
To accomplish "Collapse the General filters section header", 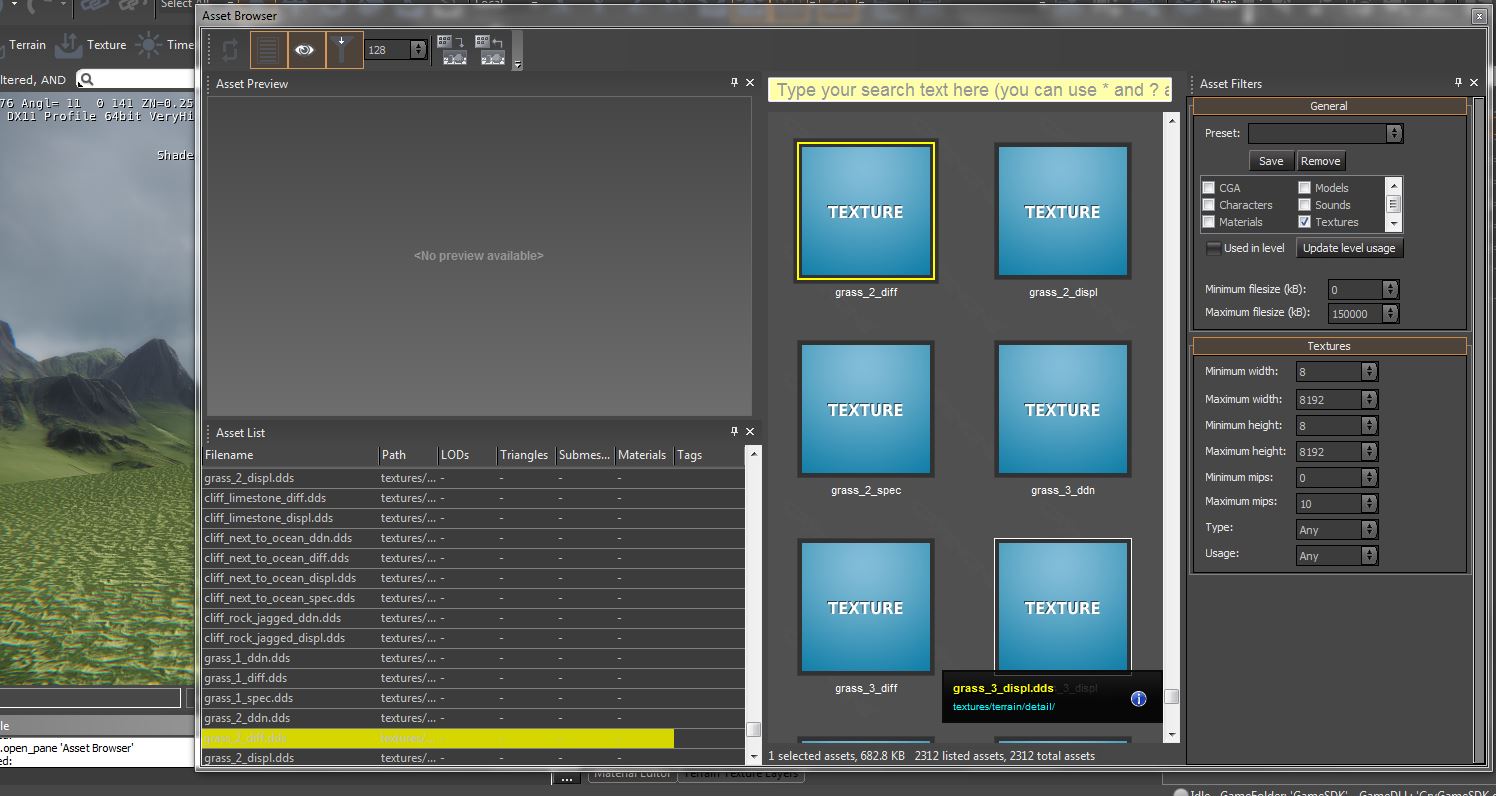I will coord(1329,106).
